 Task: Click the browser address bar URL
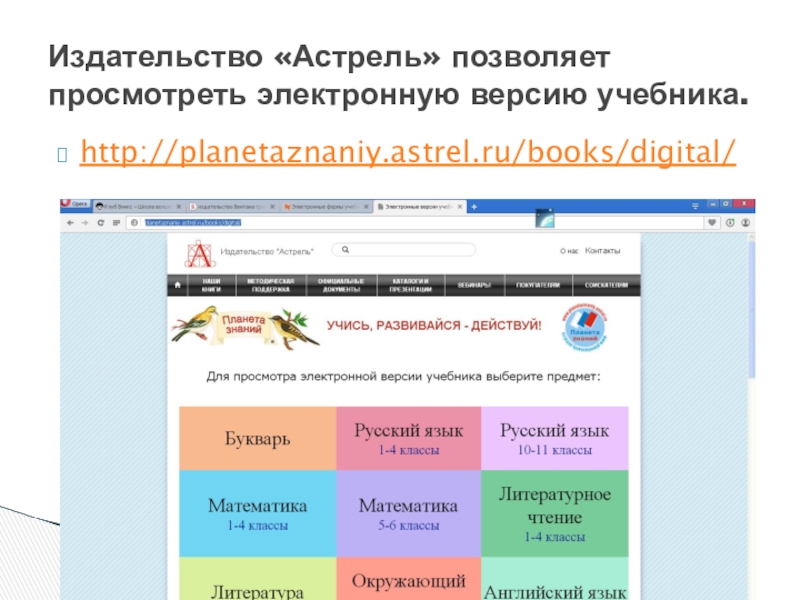point(193,222)
